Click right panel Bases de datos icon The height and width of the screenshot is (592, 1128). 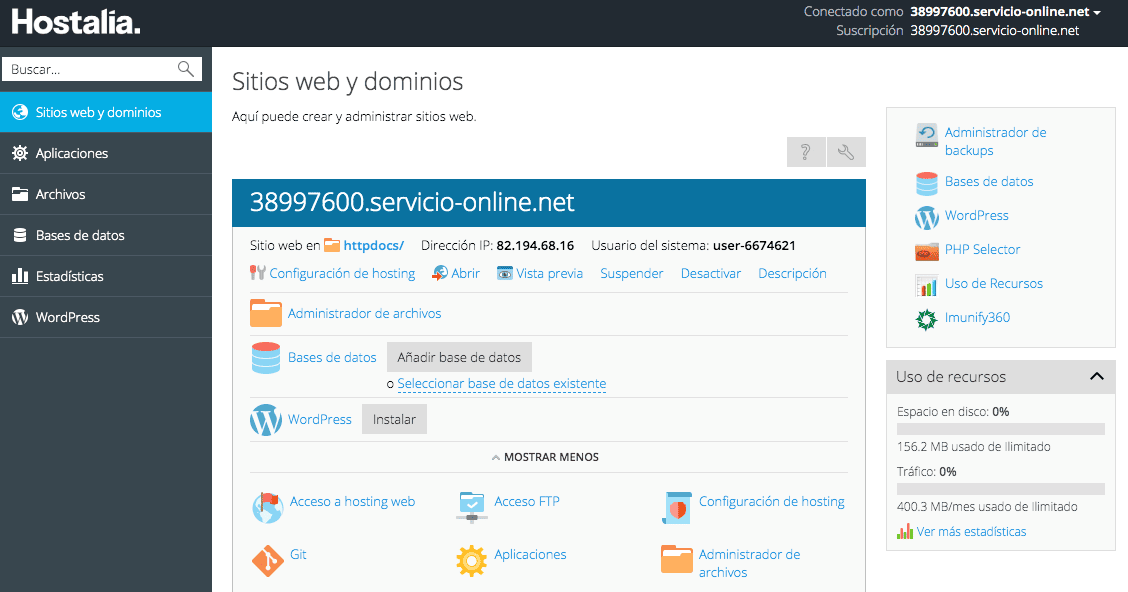click(927, 184)
